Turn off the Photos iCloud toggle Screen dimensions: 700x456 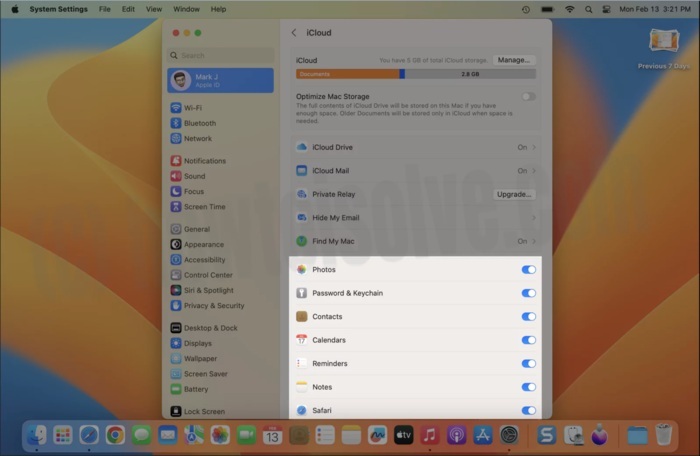click(528, 270)
